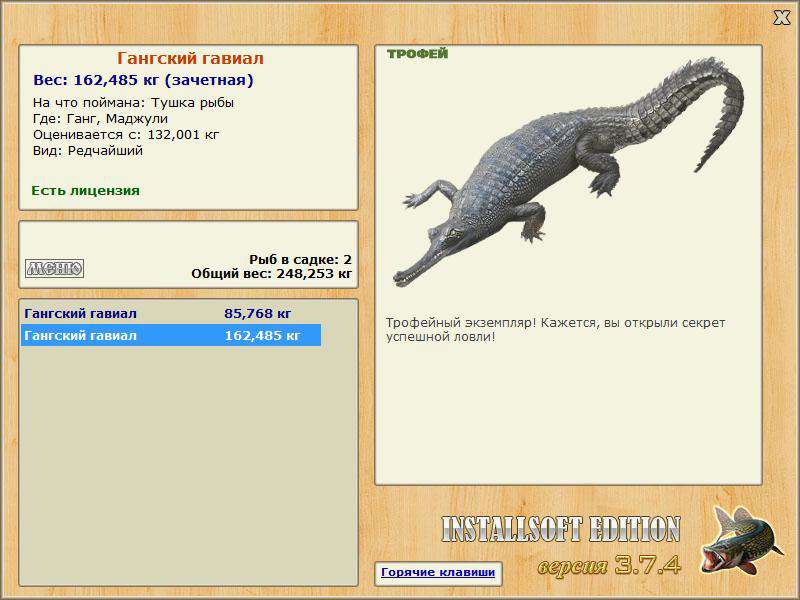Click the Гангский гавиал title heading
800x600 pixels.
coord(190,58)
